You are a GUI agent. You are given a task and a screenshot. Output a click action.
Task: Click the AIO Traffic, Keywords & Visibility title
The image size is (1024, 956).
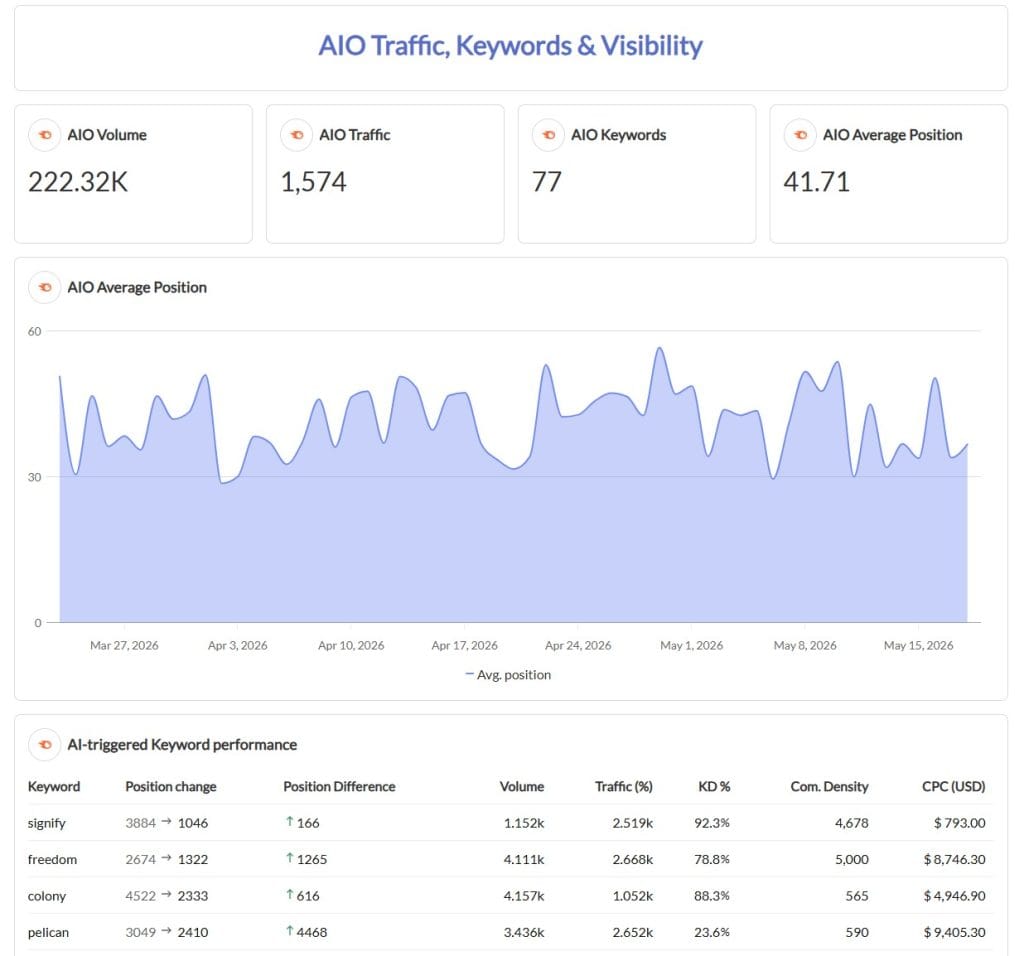click(x=511, y=46)
